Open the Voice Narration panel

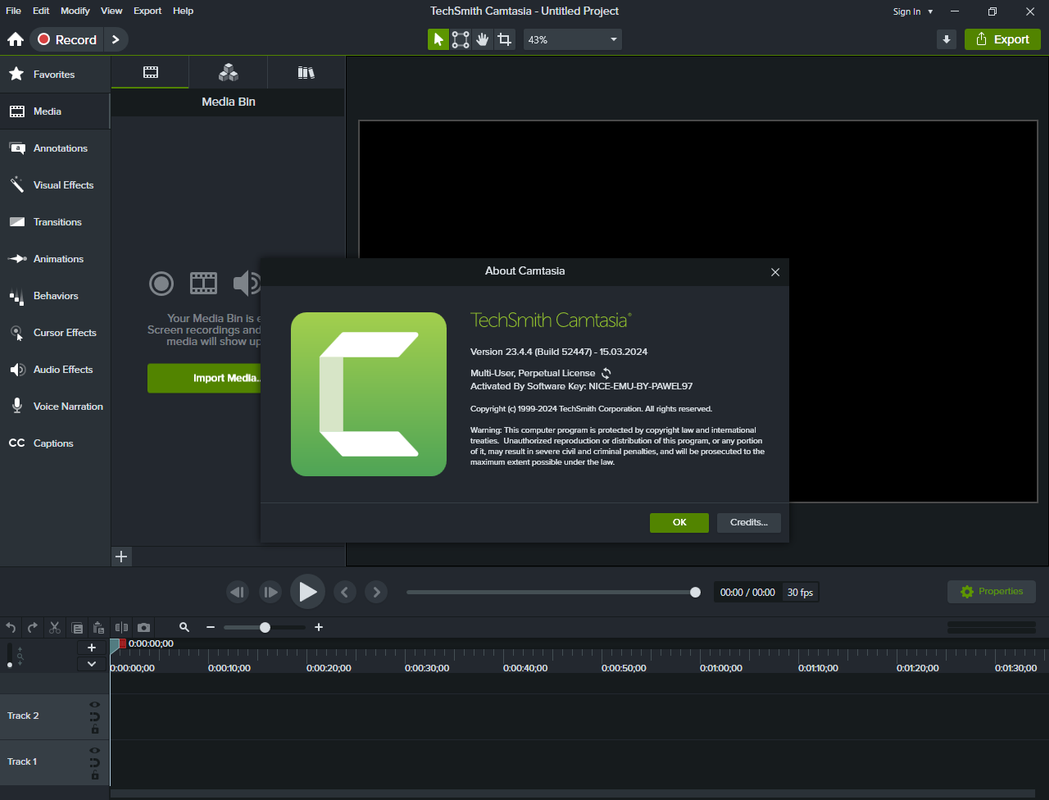coord(55,406)
